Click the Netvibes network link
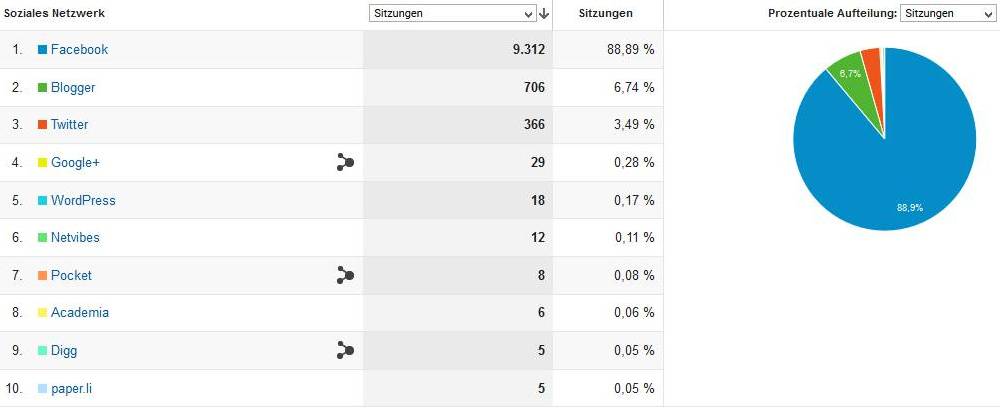 coord(75,238)
